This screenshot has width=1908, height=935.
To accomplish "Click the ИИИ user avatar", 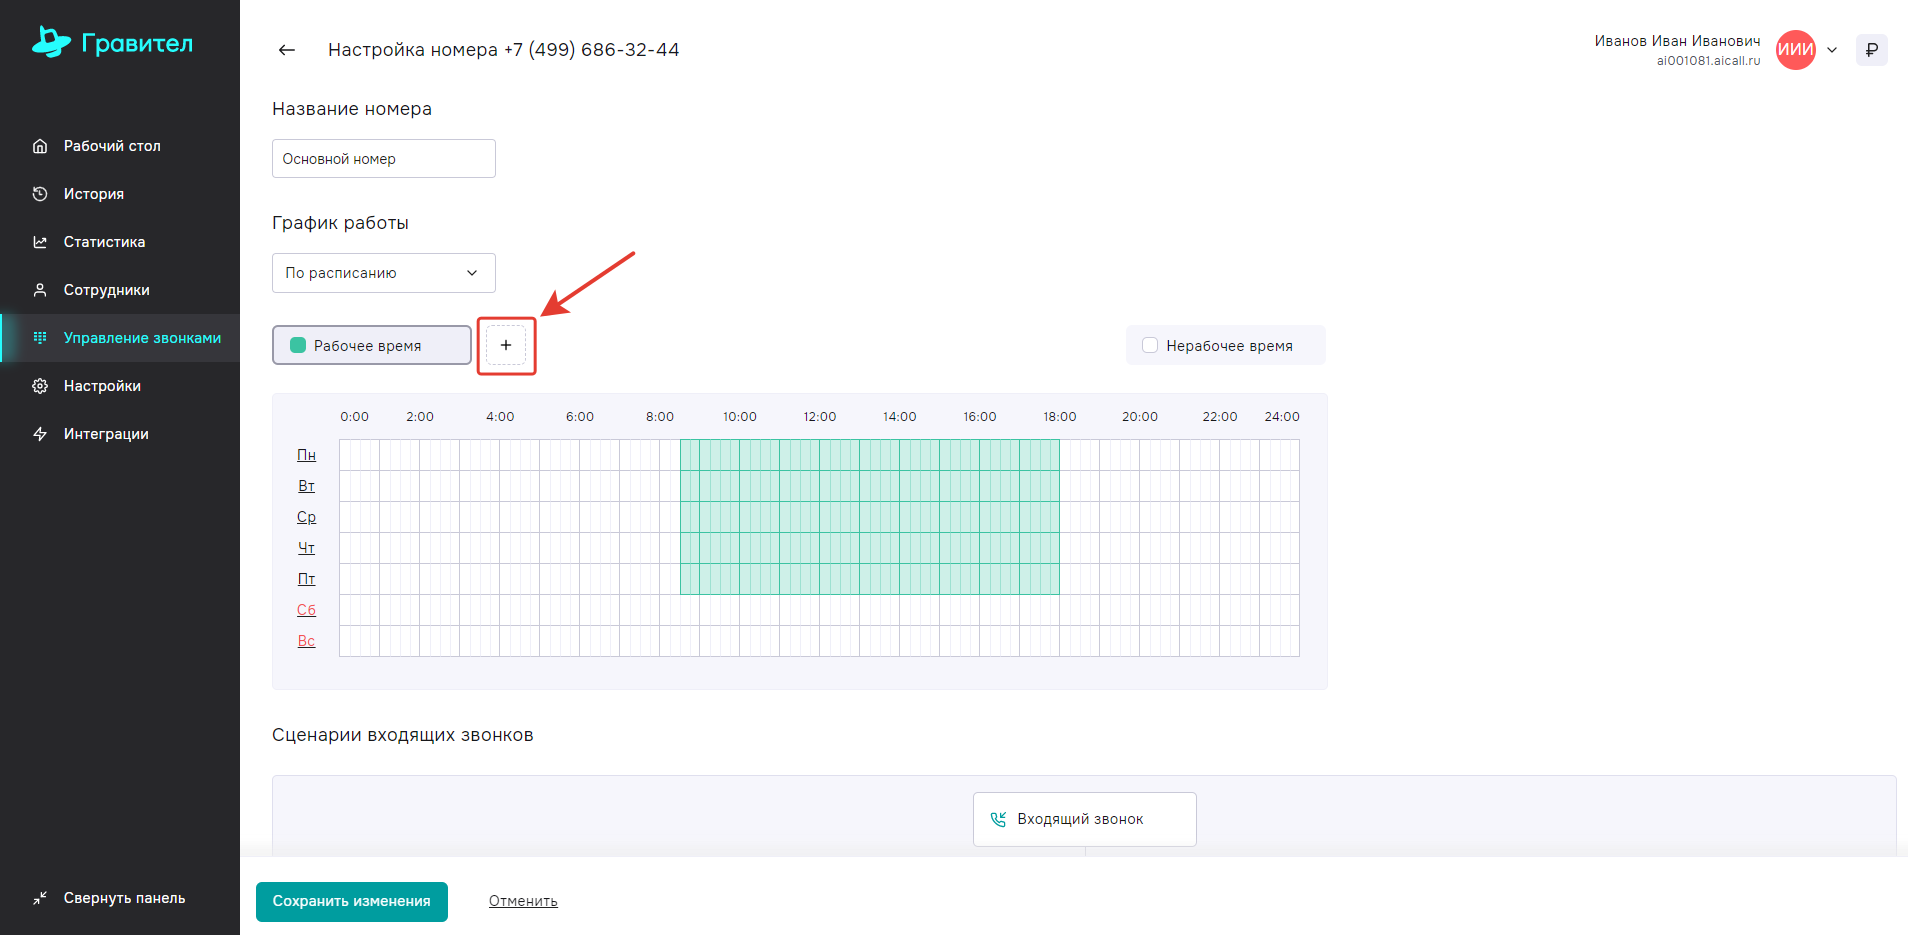I will 1795,50.
